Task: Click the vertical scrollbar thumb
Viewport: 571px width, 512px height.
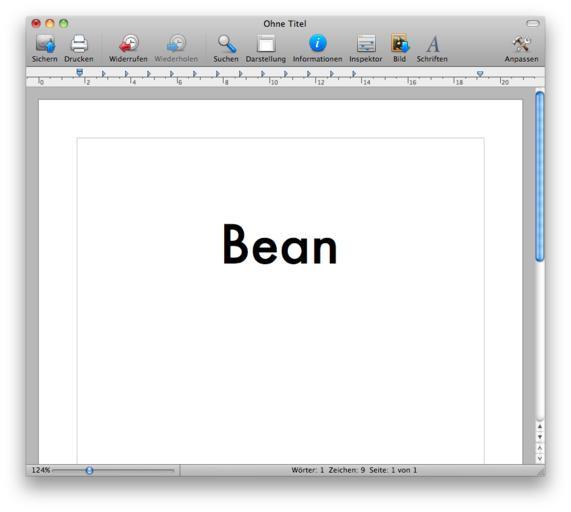Action: tap(540, 177)
